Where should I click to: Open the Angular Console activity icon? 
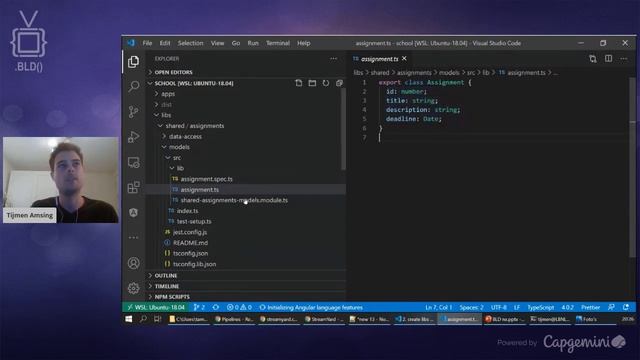click(x=133, y=212)
